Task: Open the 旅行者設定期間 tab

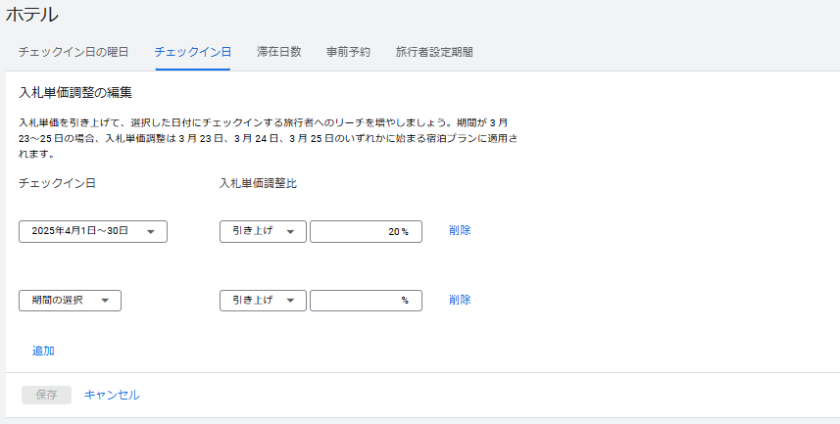Action: pos(434,52)
